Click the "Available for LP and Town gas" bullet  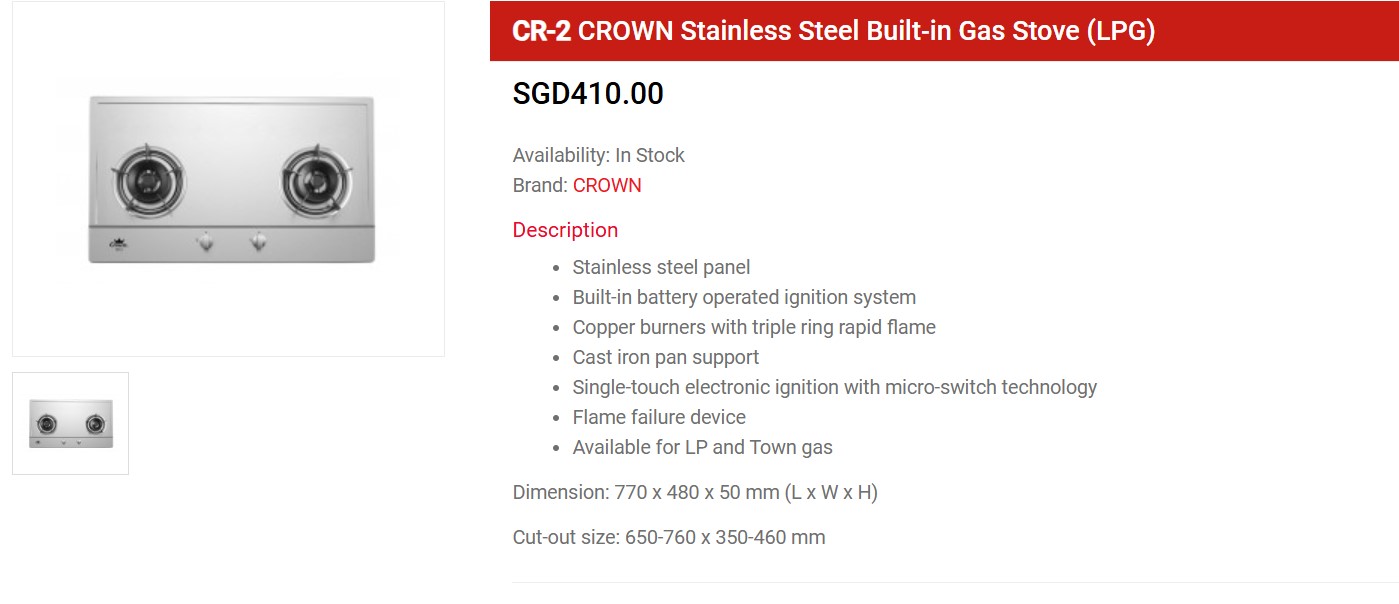click(702, 447)
